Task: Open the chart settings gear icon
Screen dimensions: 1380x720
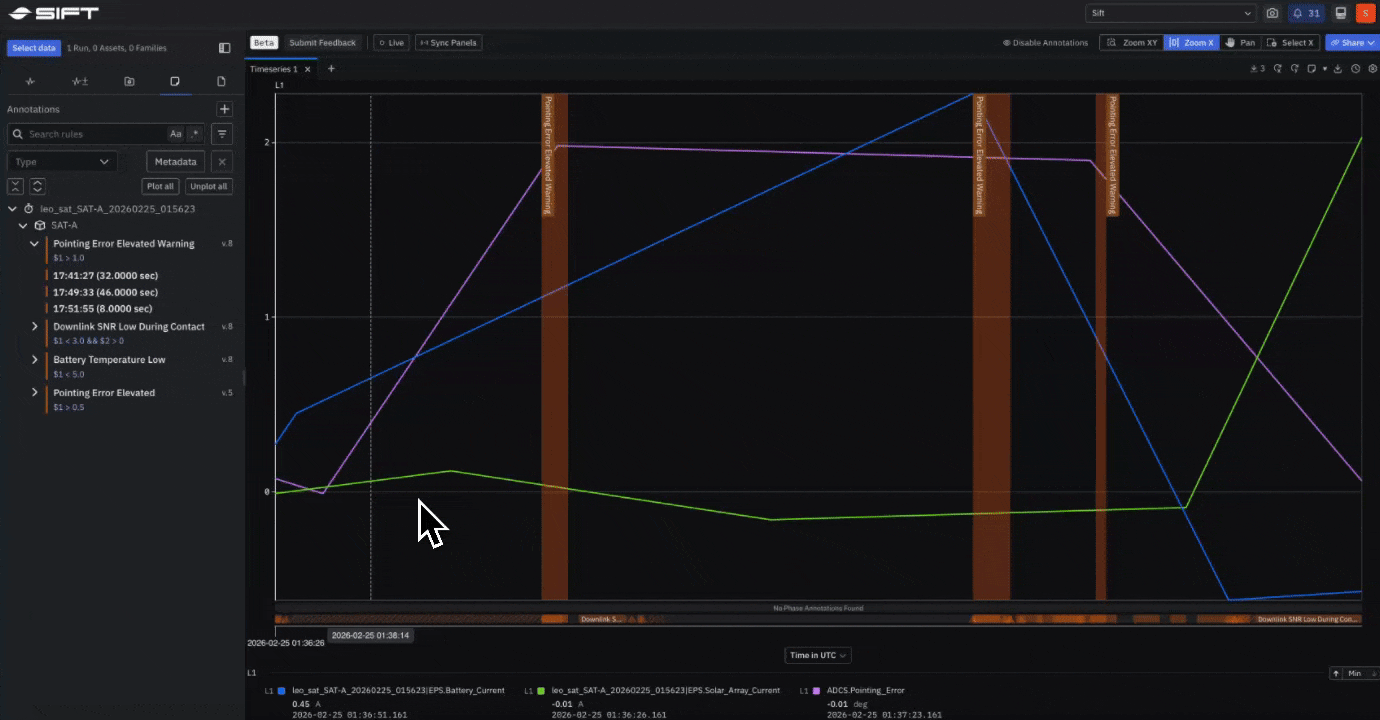Action: 1372,68
